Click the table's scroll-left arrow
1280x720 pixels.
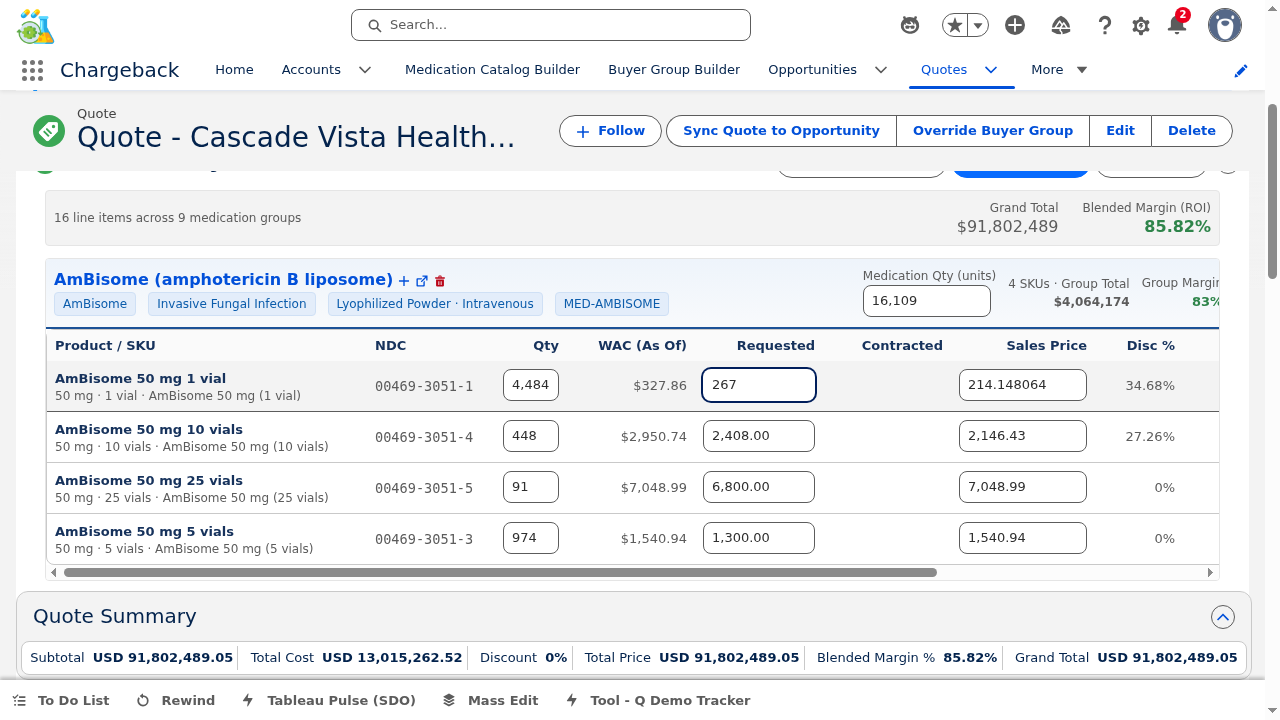pos(54,573)
